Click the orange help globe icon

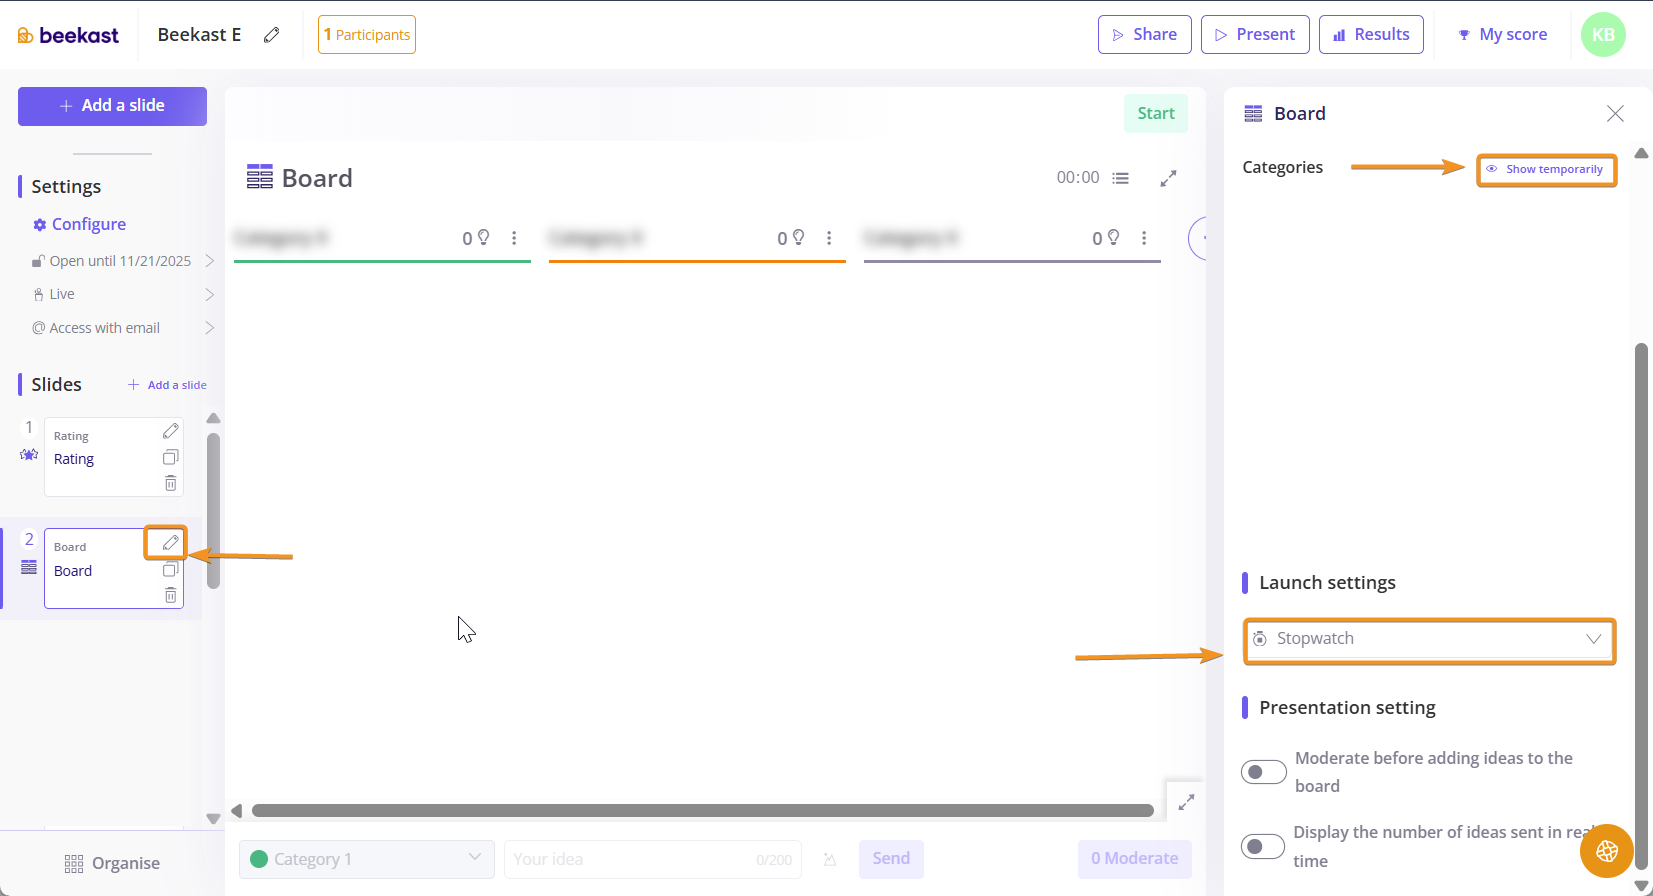[x=1606, y=850]
